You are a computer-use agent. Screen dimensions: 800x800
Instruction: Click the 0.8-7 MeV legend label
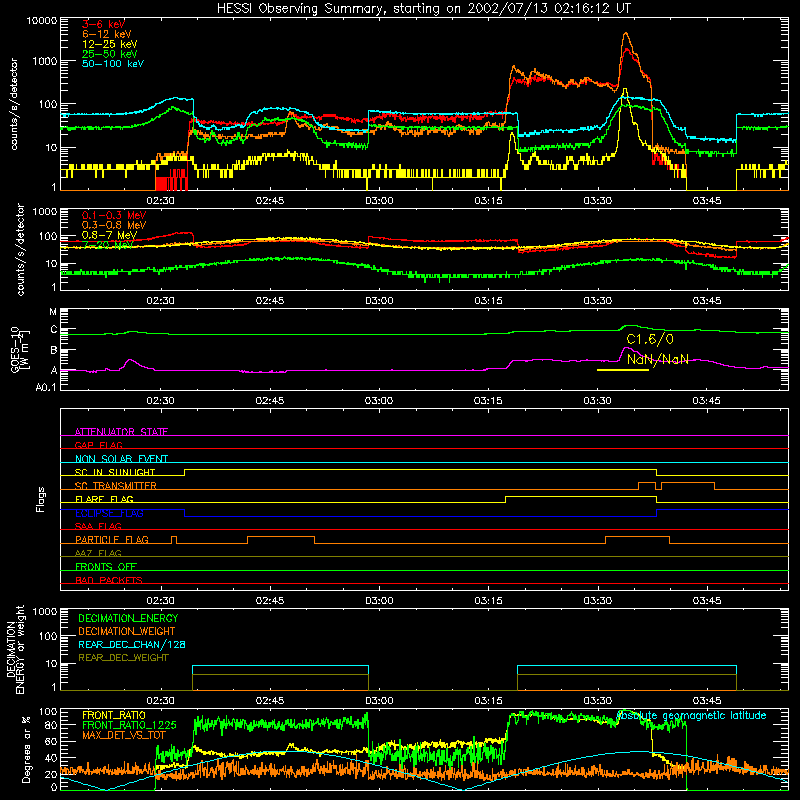coord(110,235)
